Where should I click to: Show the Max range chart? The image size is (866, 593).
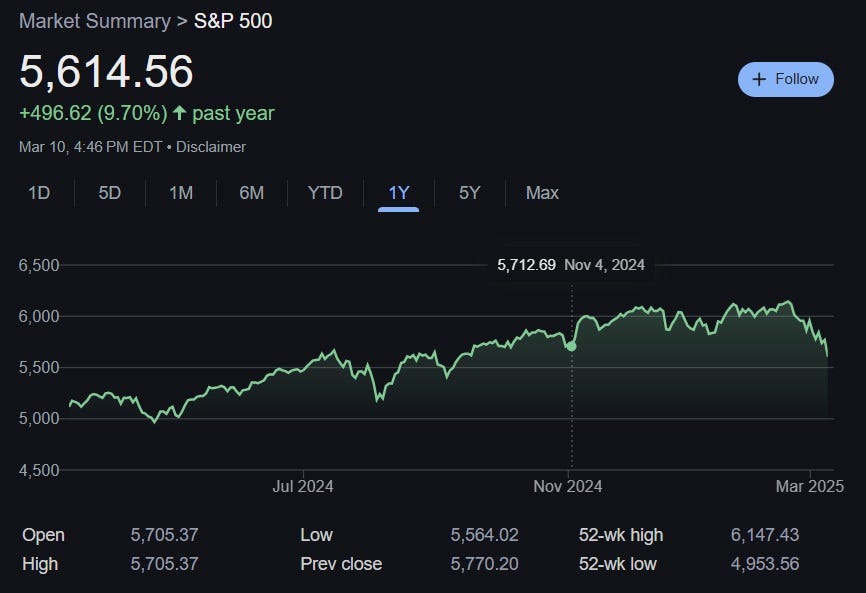pos(542,193)
